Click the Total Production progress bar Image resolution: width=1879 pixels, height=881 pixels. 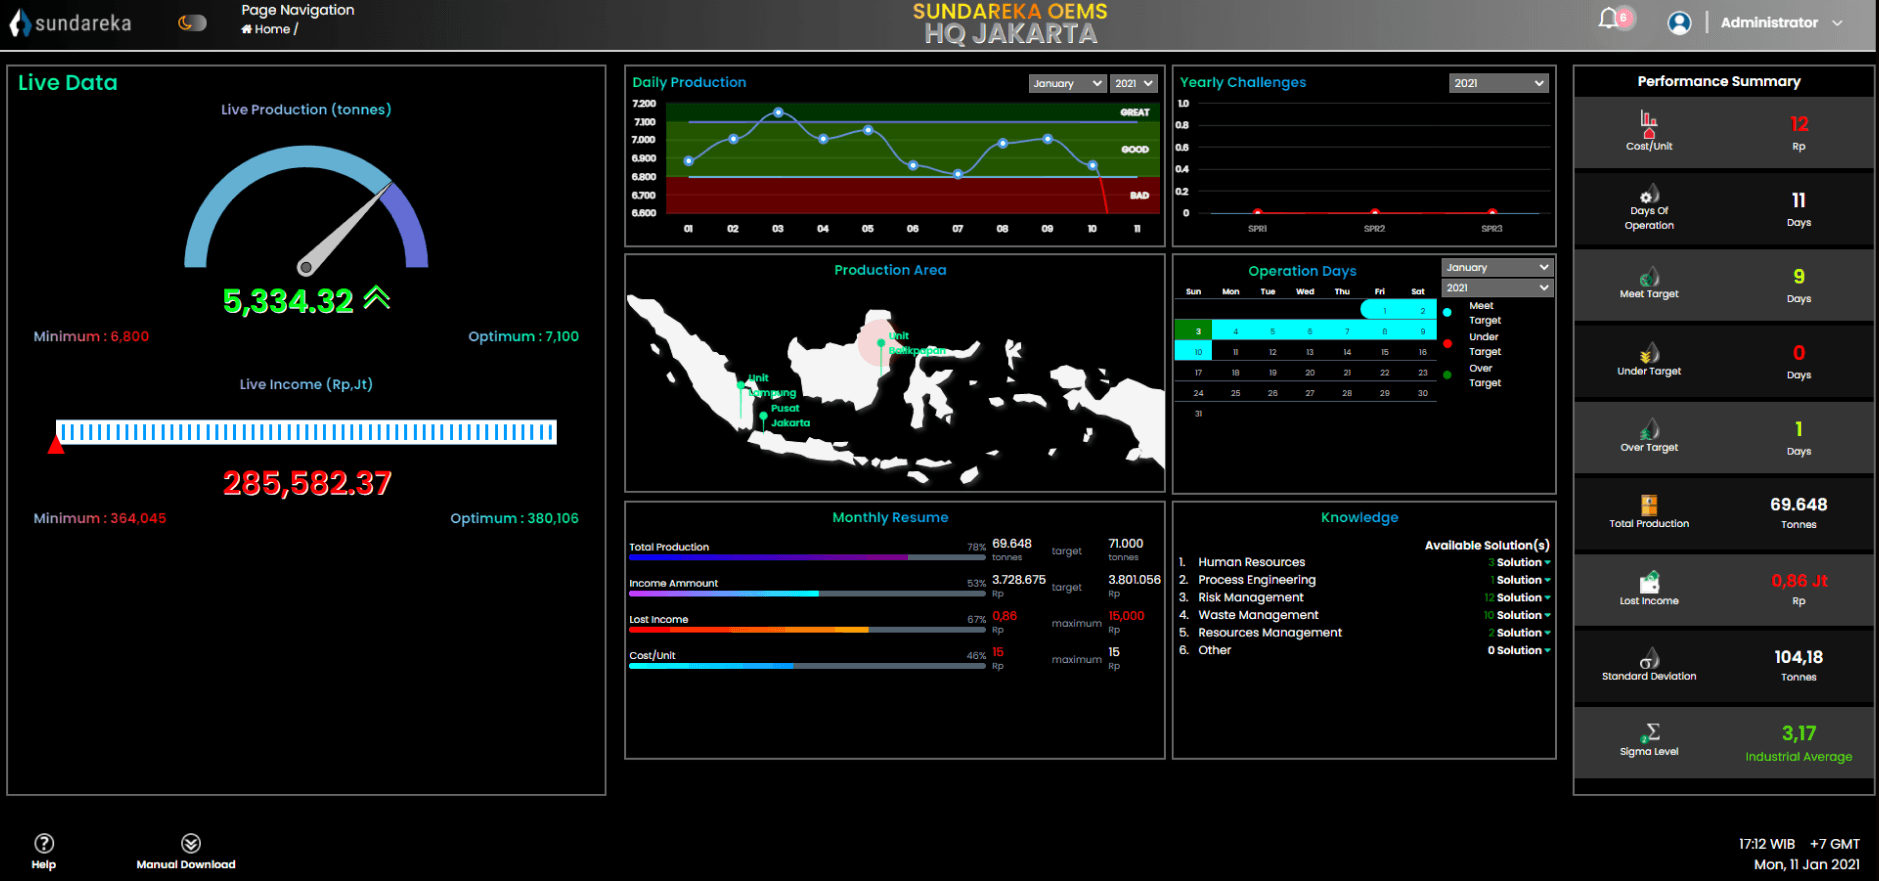pos(806,557)
